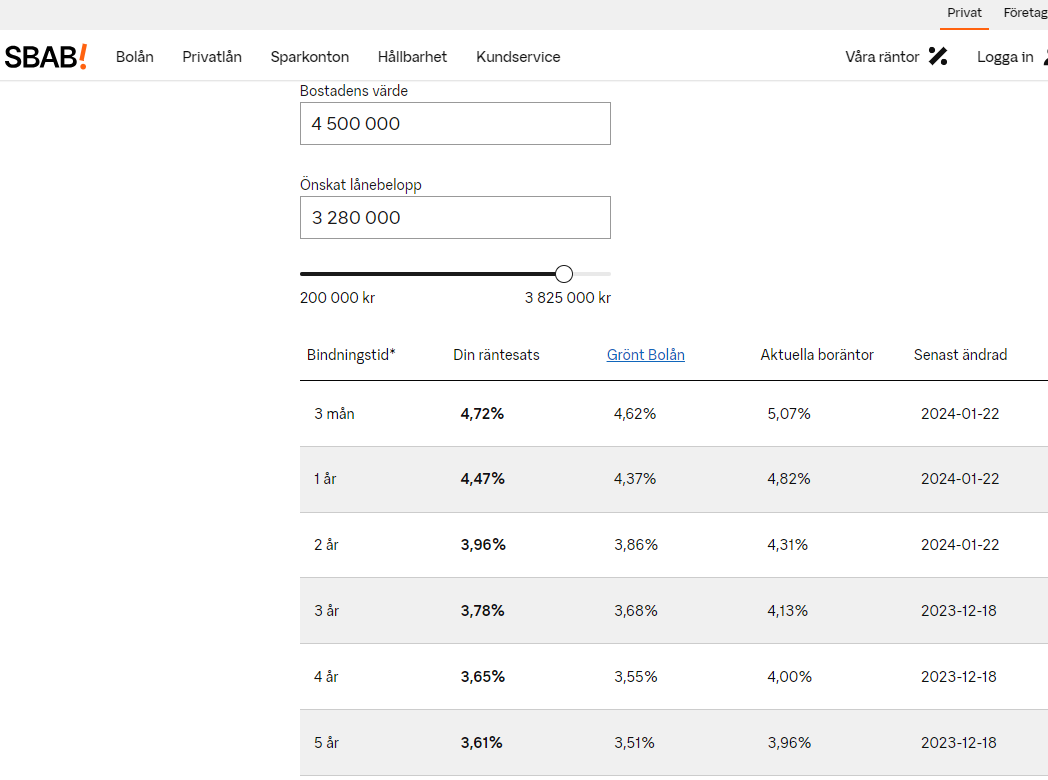Click Logga in

click(x=1005, y=57)
